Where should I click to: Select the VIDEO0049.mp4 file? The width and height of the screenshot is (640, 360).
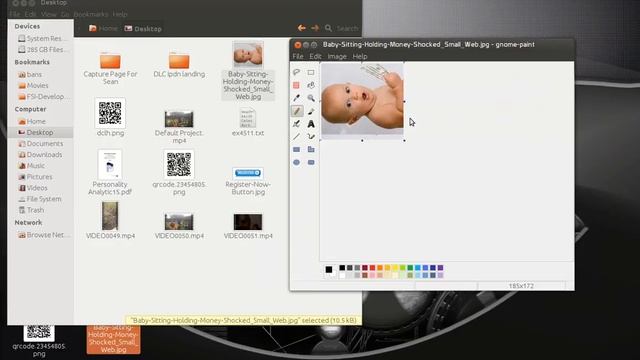[110, 221]
